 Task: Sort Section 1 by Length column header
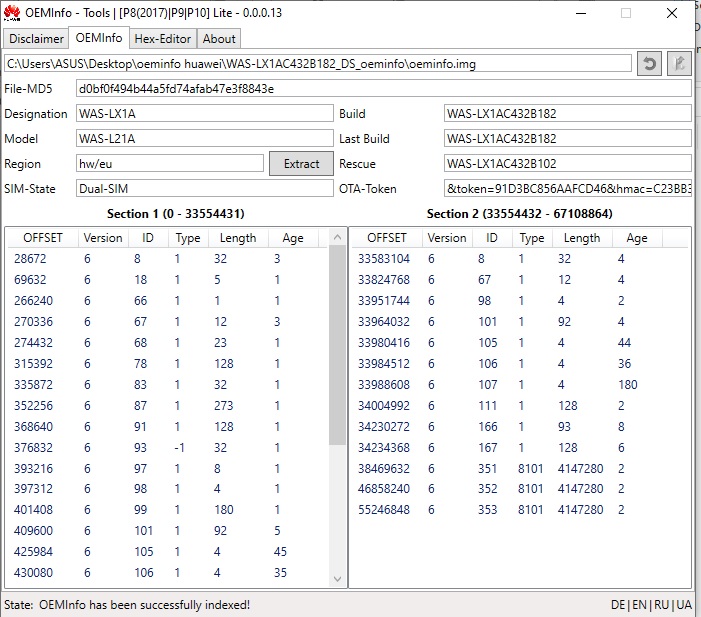(238, 238)
